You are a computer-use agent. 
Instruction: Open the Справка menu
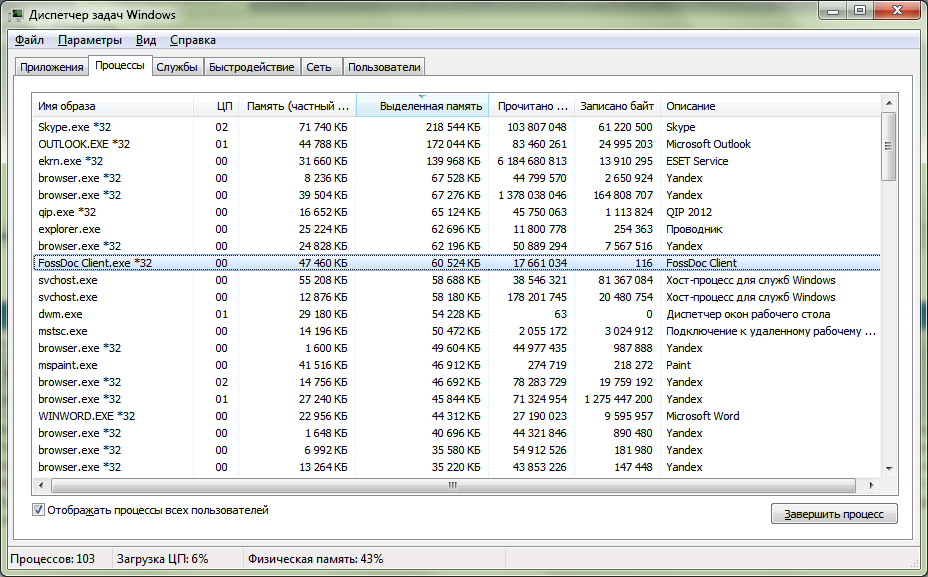pos(192,40)
